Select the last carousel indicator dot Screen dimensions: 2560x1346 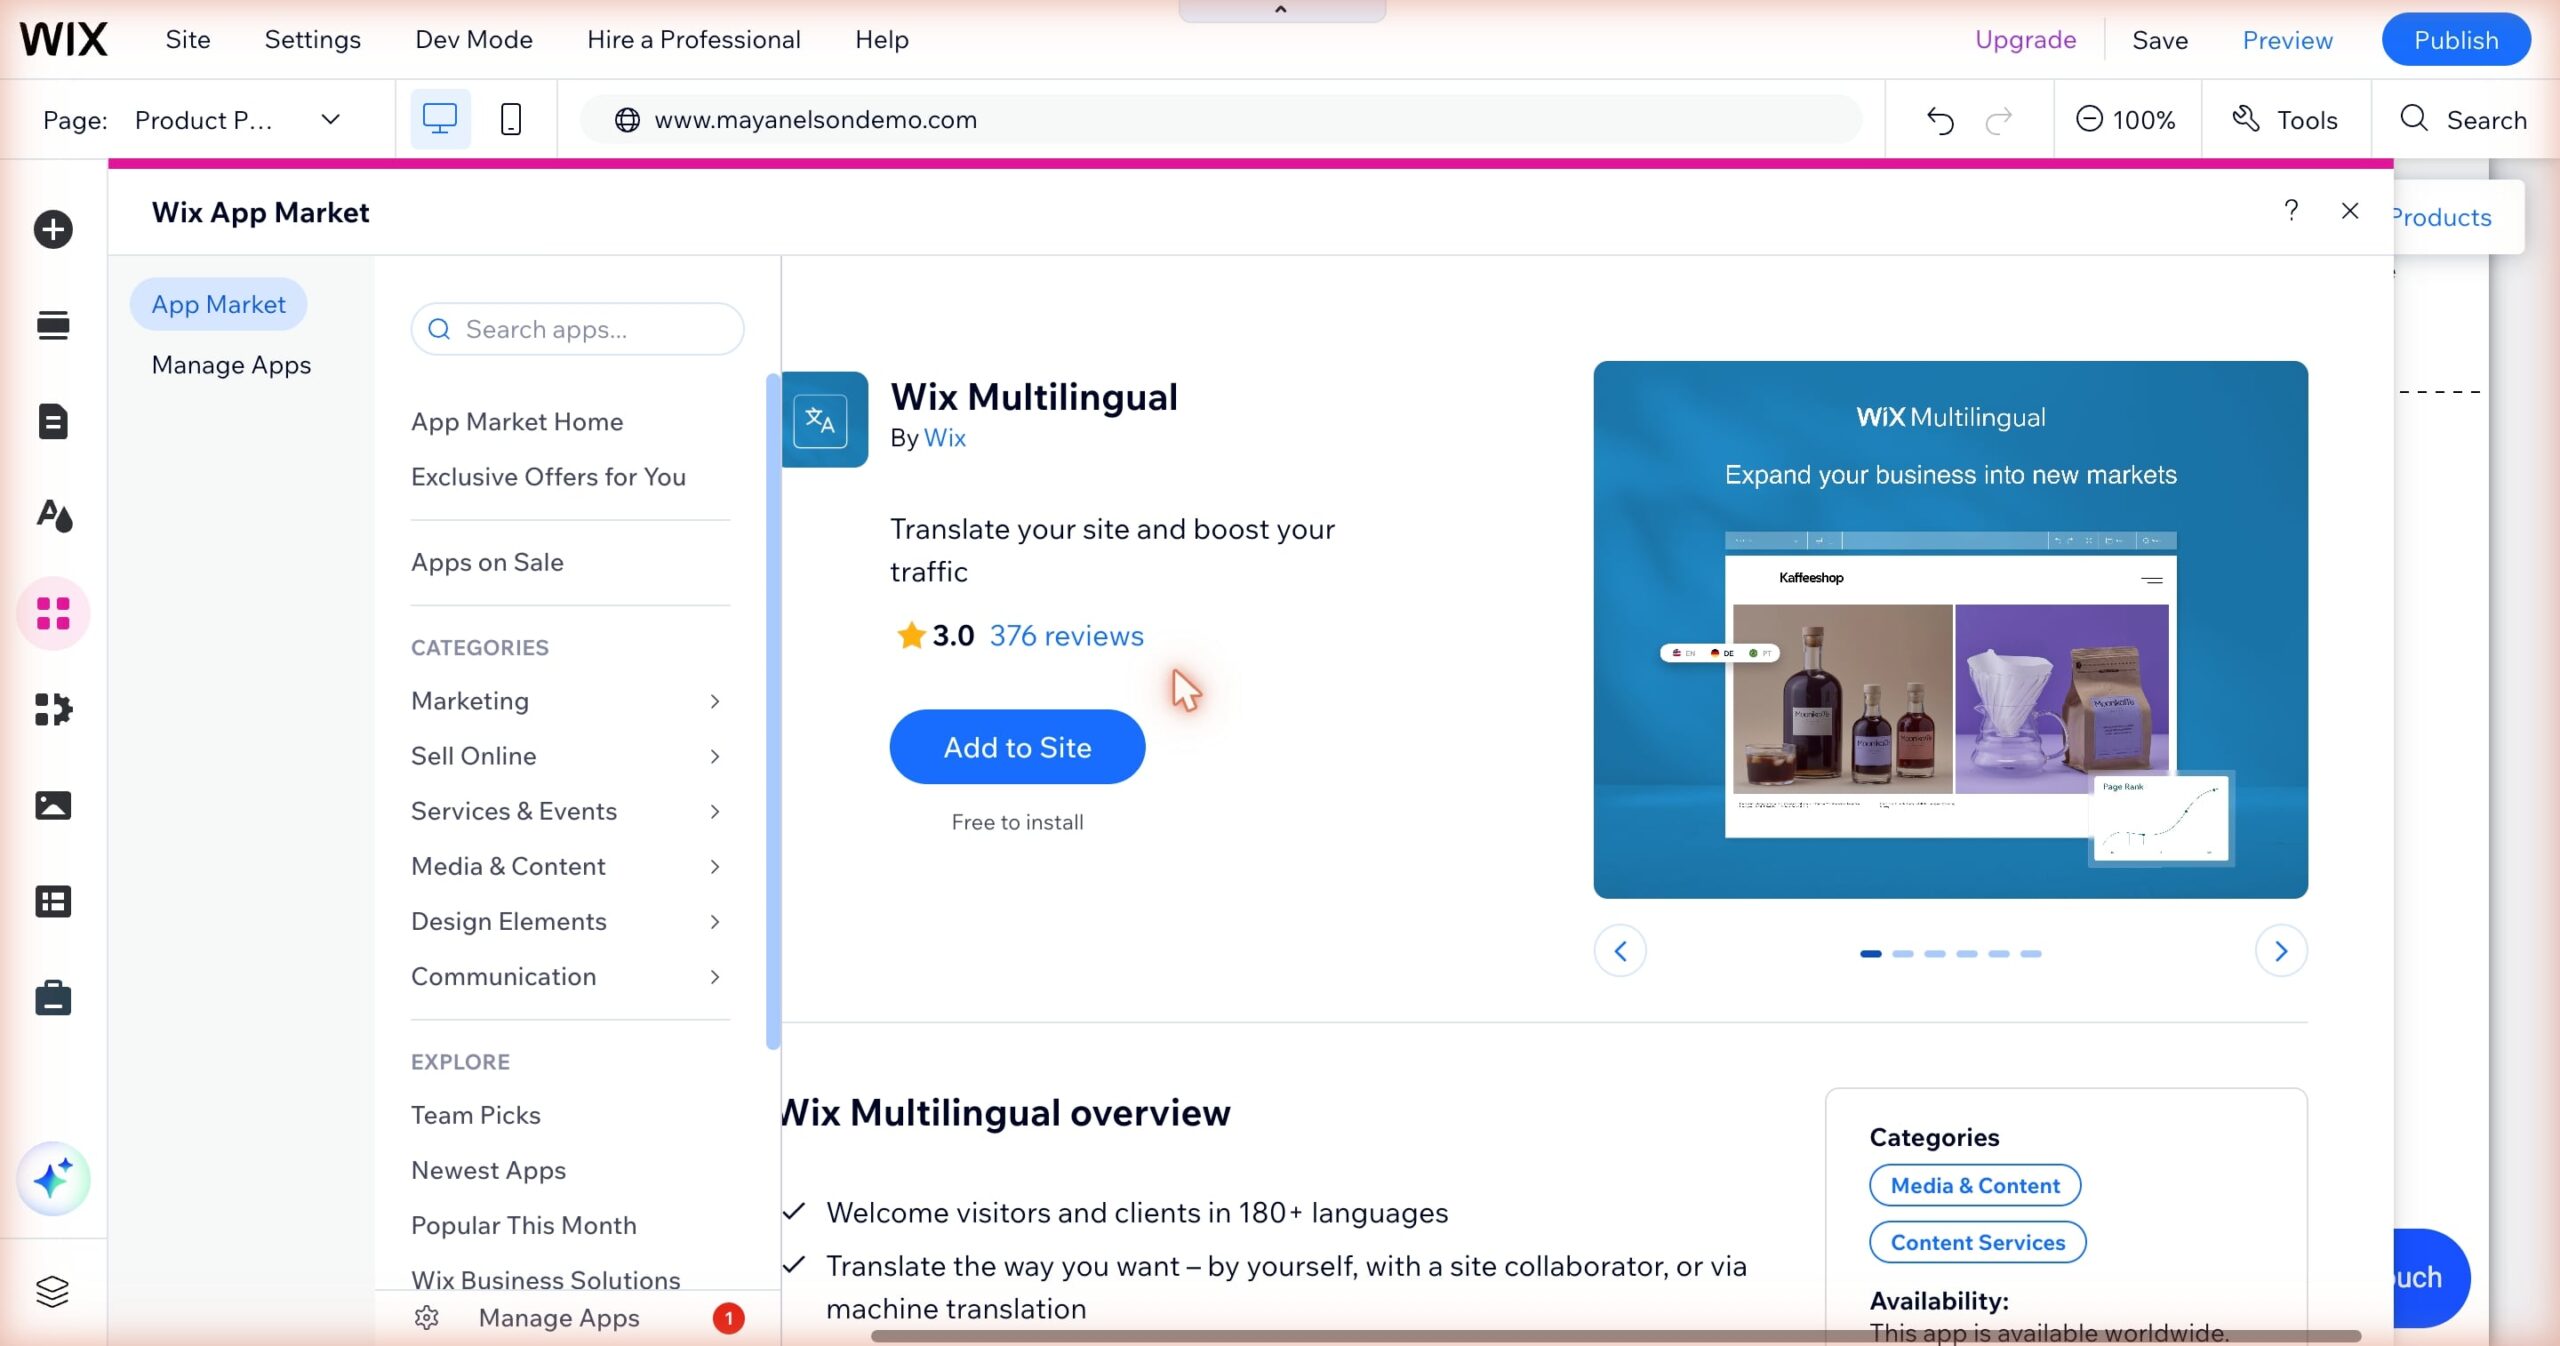click(2030, 954)
